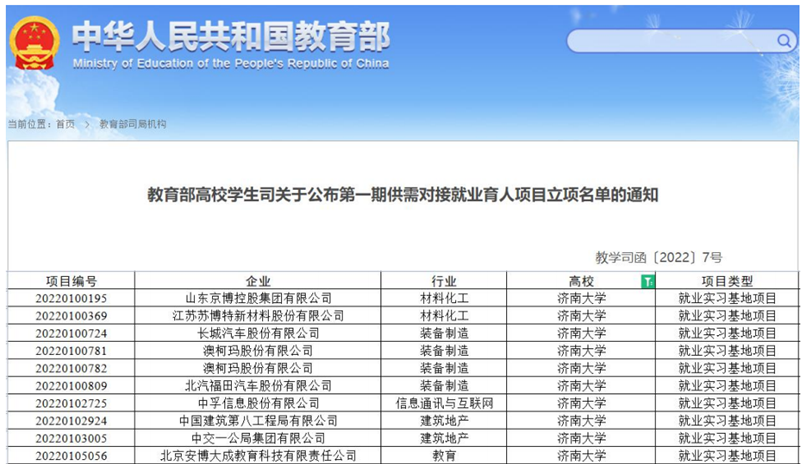This screenshot has height=464, width=806.
Task: Select the 行业 column header
Action: 444,282
